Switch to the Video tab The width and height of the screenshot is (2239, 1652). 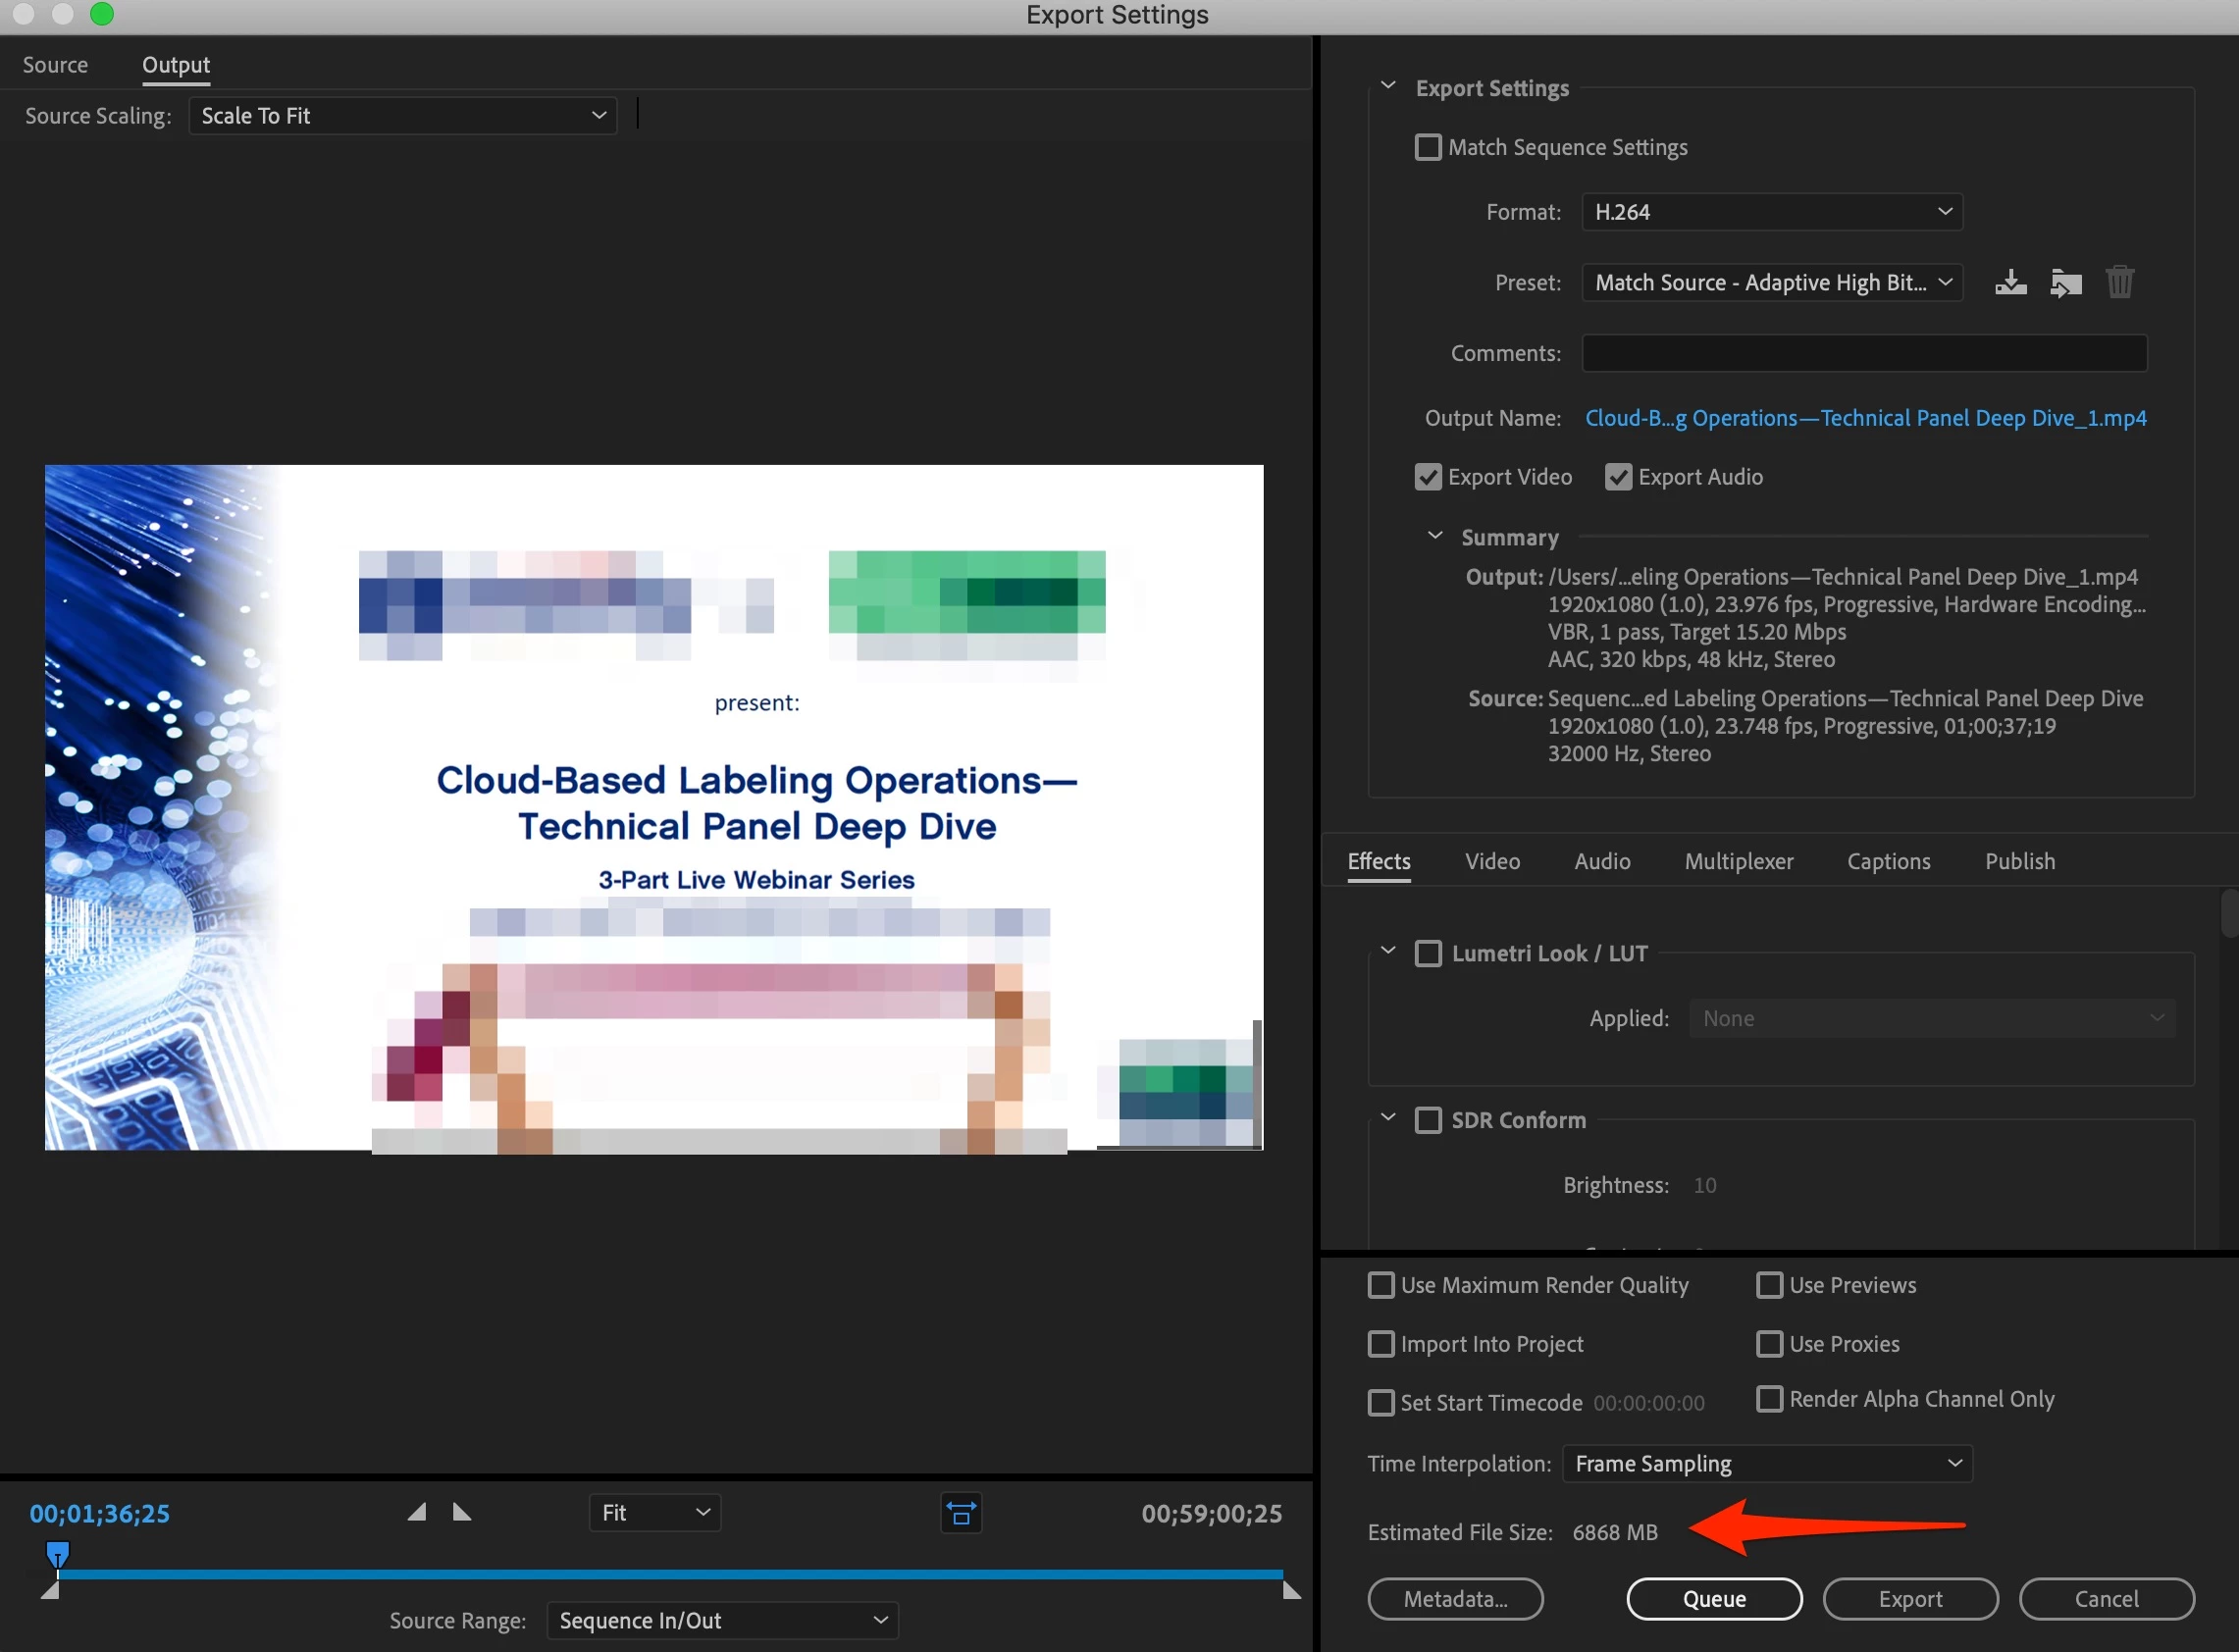[x=1491, y=861]
